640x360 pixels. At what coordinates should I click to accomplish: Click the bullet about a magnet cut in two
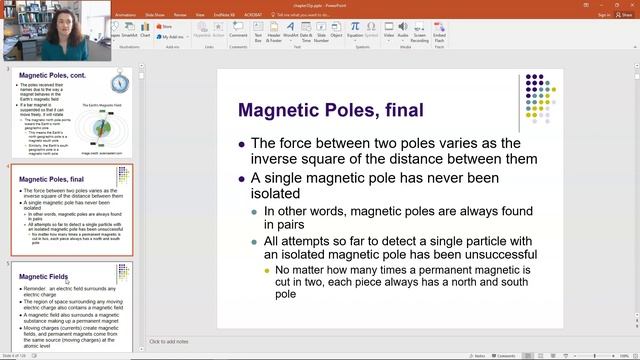pyautogui.click(x=402, y=282)
